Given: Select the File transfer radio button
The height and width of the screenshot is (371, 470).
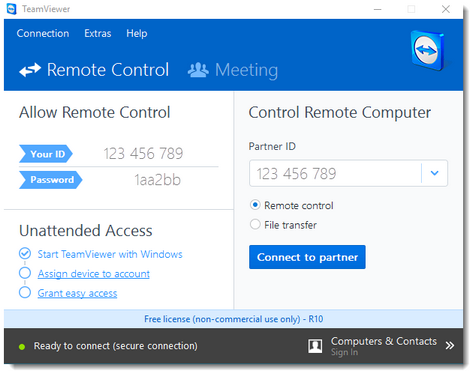Looking at the screenshot, I should pyautogui.click(x=255, y=224).
